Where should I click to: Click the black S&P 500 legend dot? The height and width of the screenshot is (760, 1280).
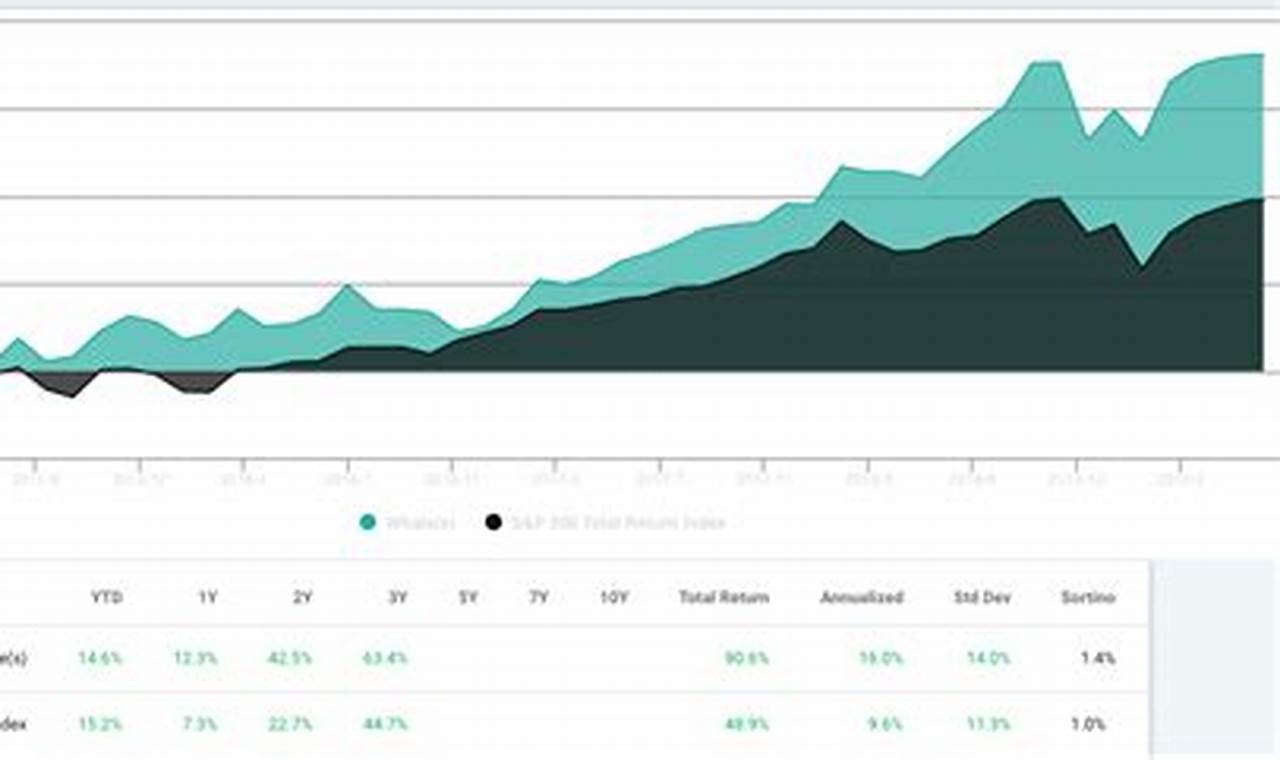point(493,522)
